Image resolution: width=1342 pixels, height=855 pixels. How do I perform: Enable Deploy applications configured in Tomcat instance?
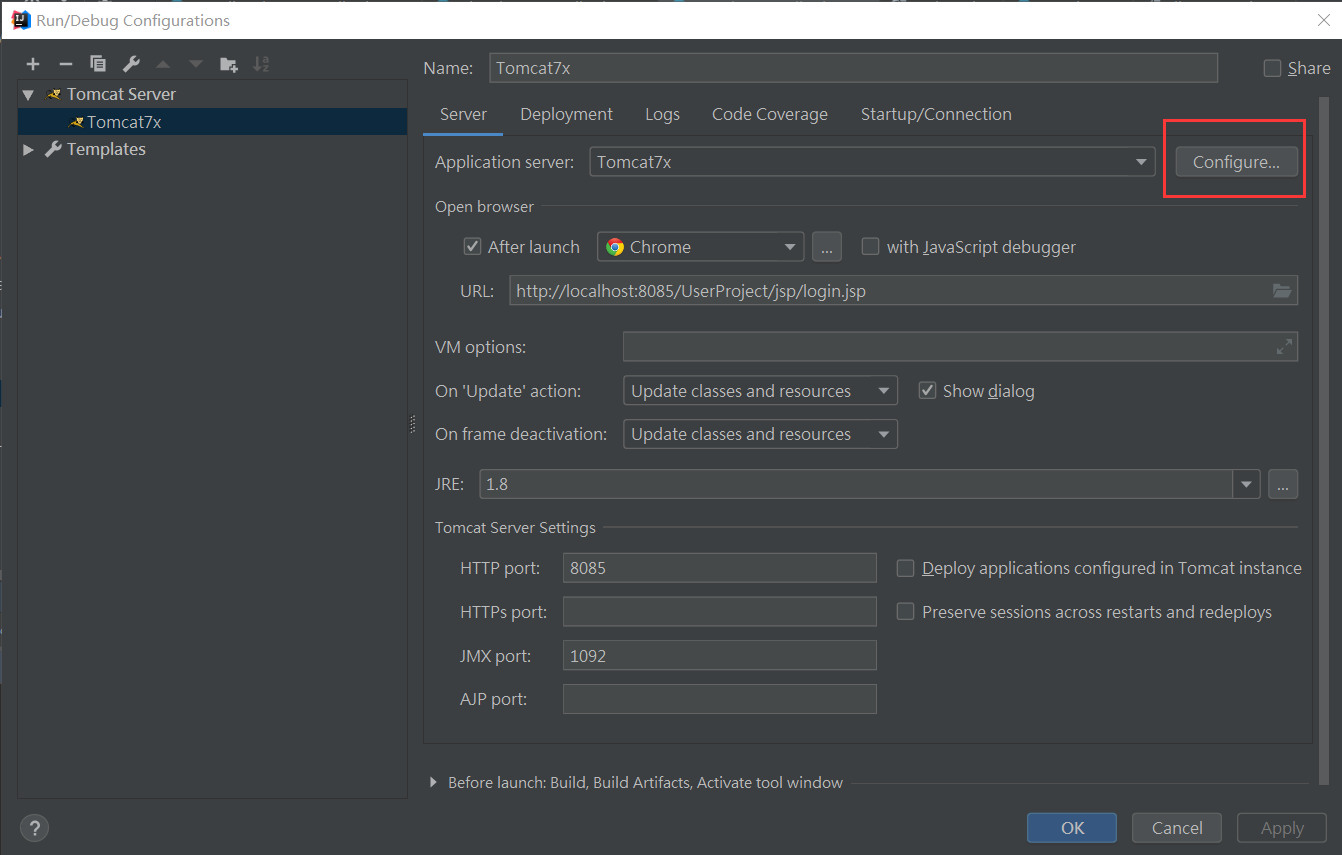(905, 568)
